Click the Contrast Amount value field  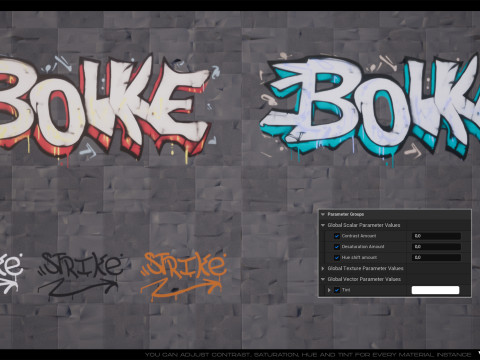(436, 236)
